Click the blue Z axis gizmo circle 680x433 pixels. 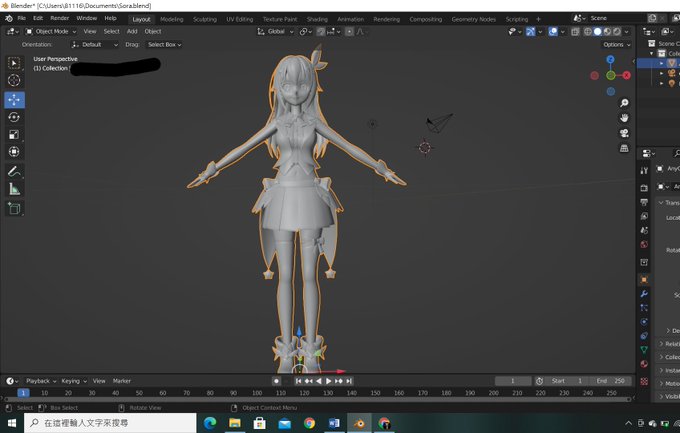pyautogui.click(x=610, y=59)
